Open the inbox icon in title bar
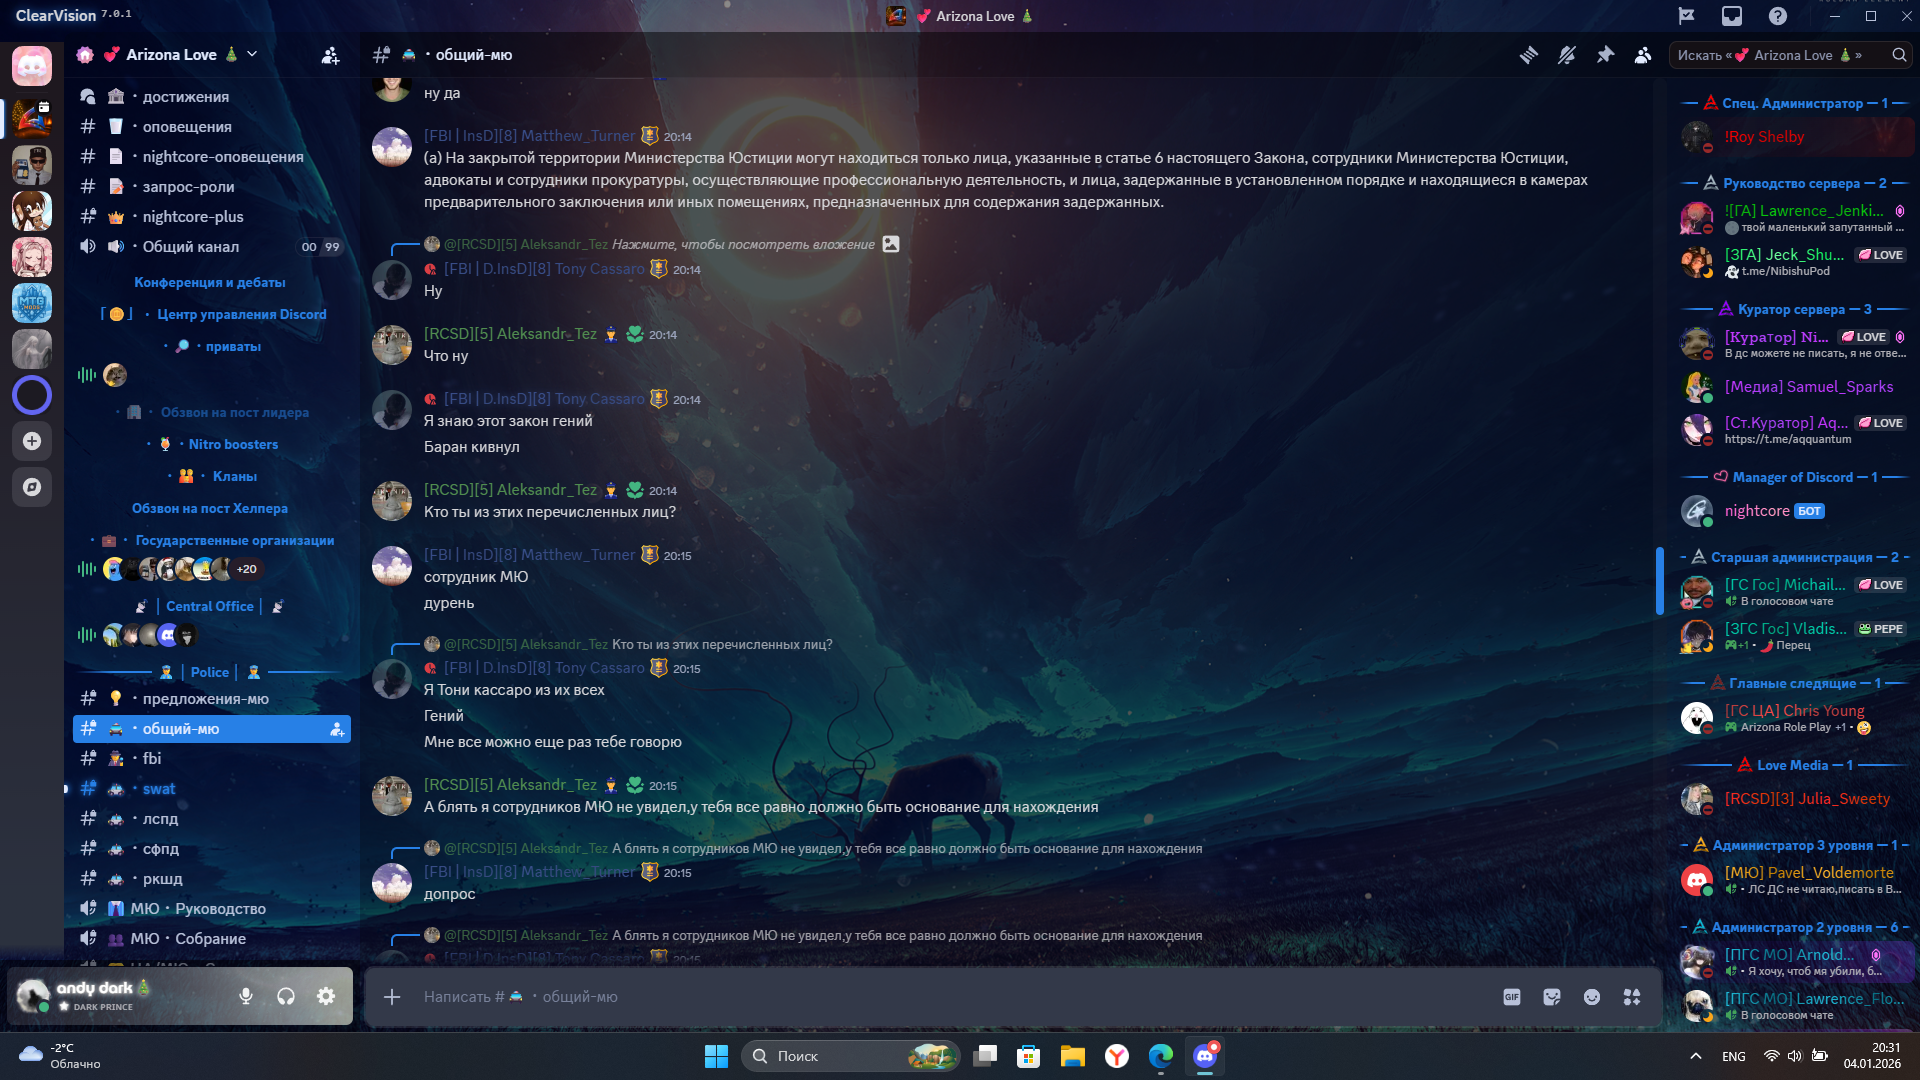Viewport: 1920px width, 1080px height. tap(1732, 16)
